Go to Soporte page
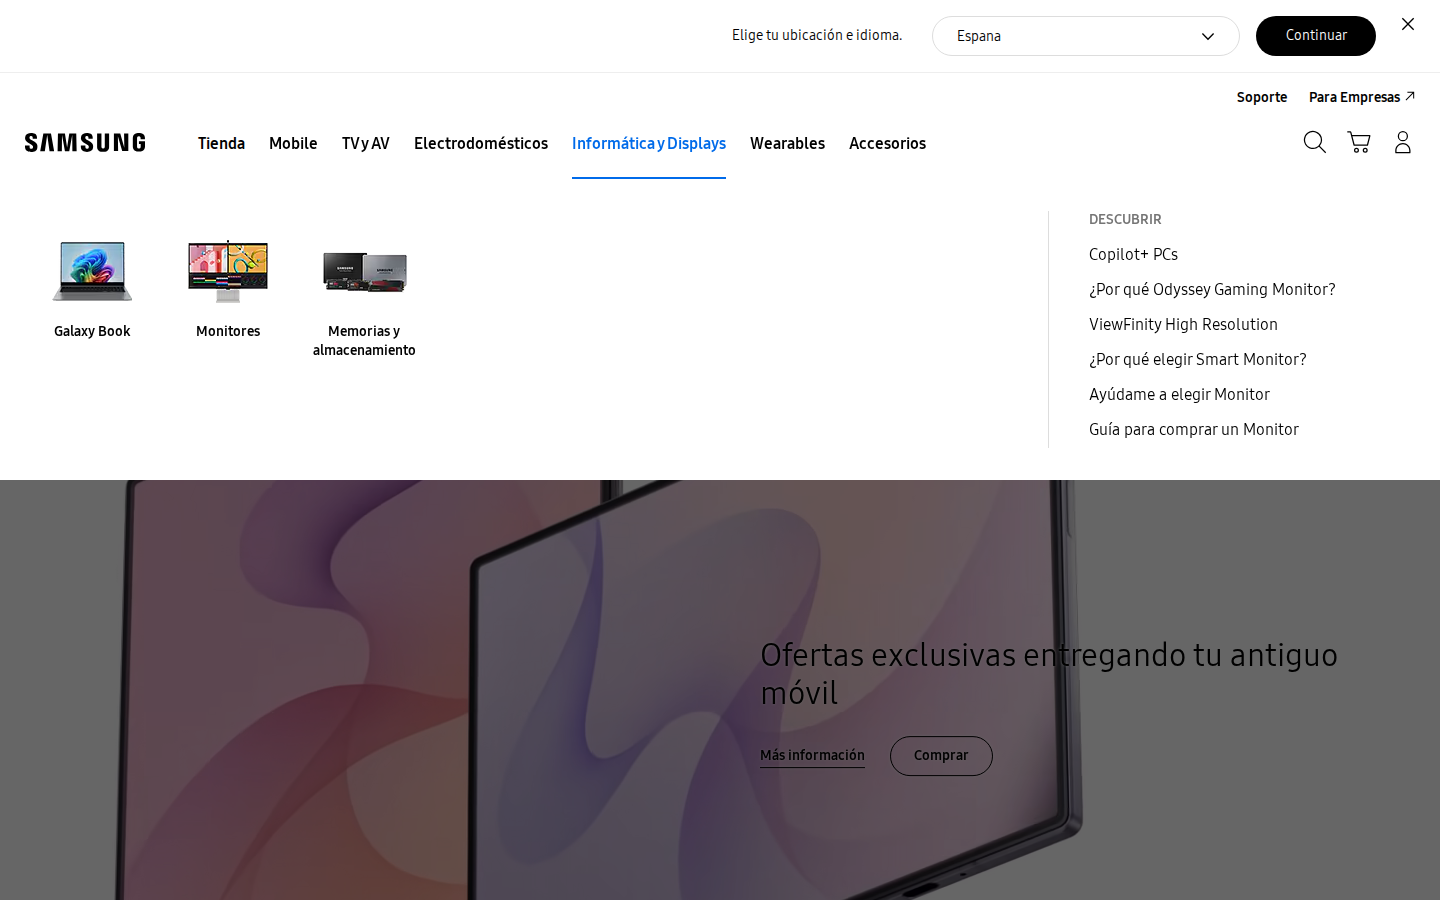 1262,97
